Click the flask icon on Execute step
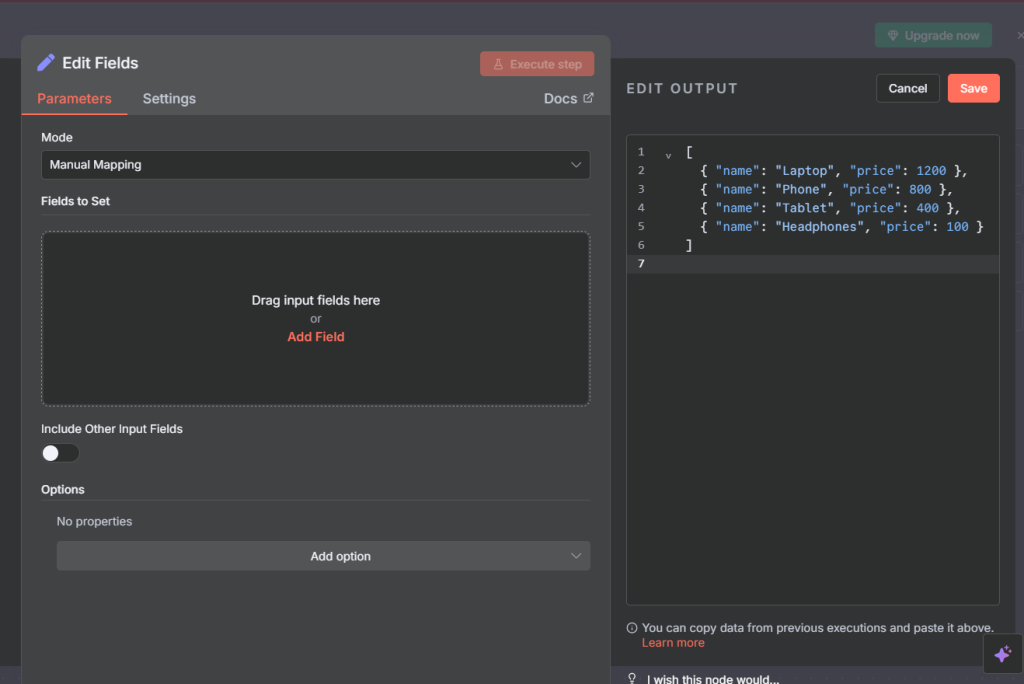 click(498, 64)
